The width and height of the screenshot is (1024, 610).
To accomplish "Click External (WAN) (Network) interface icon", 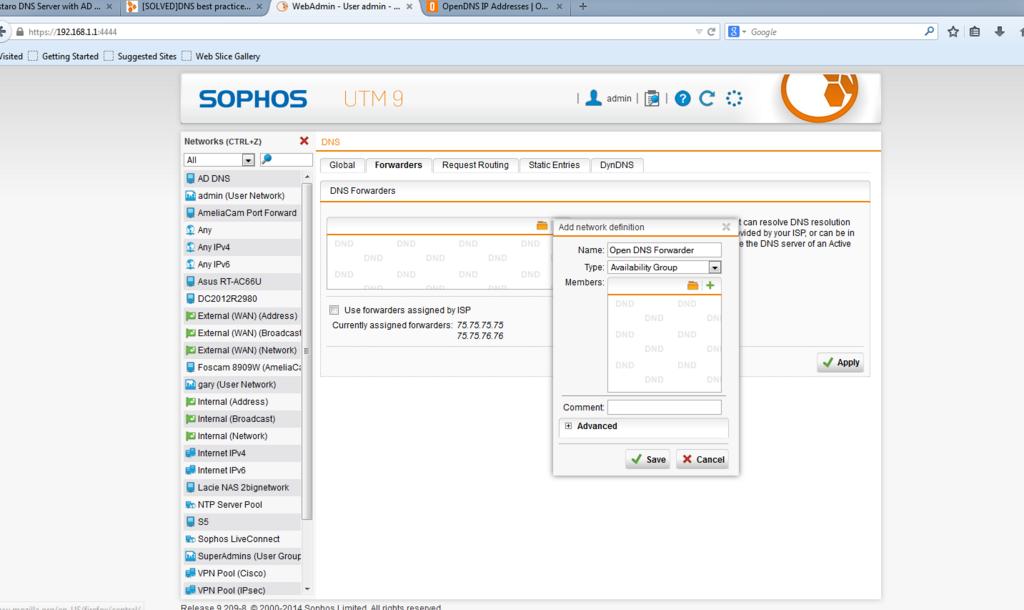I will click(x=190, y=350).
